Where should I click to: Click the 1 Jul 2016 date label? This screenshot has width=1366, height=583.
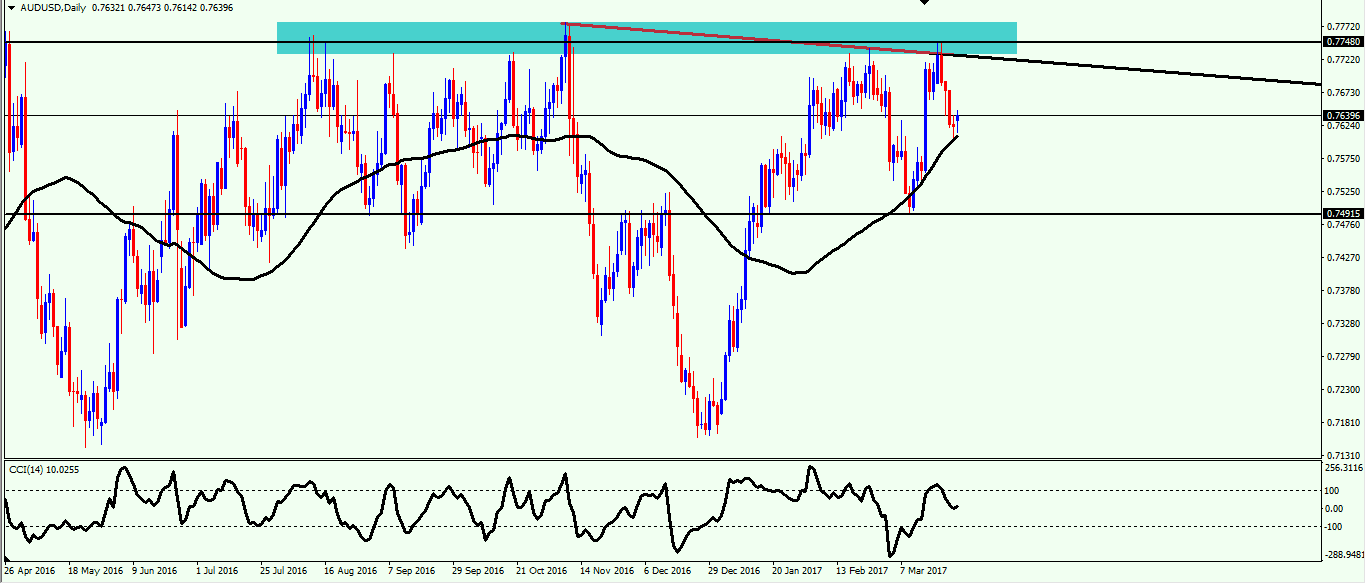tap(218, 571)
